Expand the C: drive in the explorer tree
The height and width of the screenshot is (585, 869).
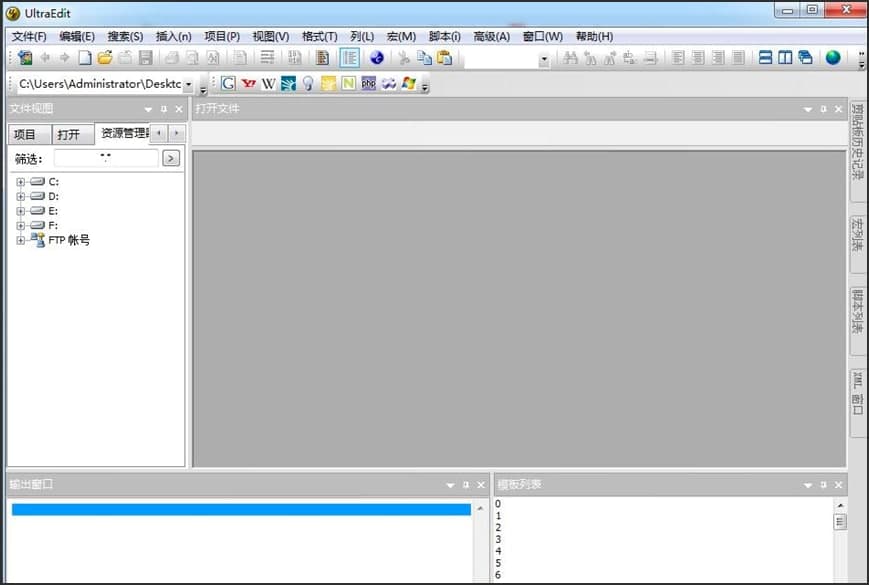click(21, 182)
